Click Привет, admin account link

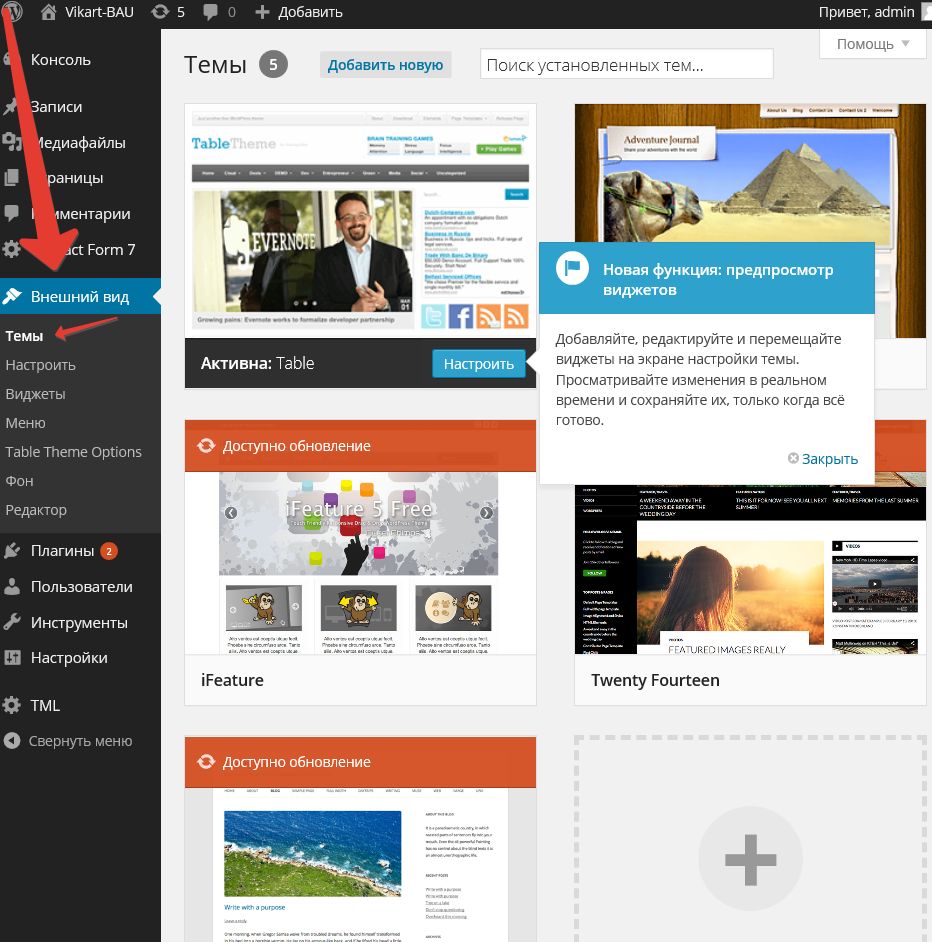coord(866,12)
